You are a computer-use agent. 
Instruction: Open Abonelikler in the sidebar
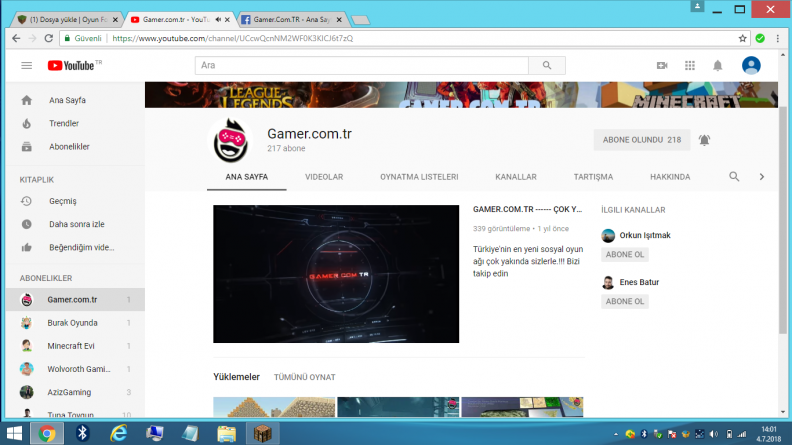[x=75, y=146]
